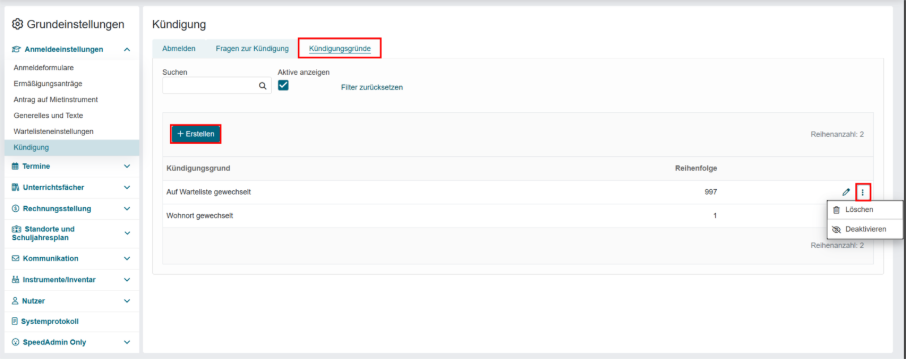Click the Reihenfolge column header
Image resolution: width=906 pixels, height=360 pixels.
[x=696, y=169]
